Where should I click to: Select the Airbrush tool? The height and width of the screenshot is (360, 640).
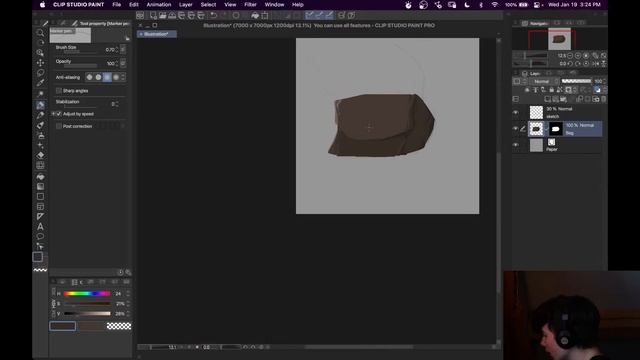coord(40,135)
